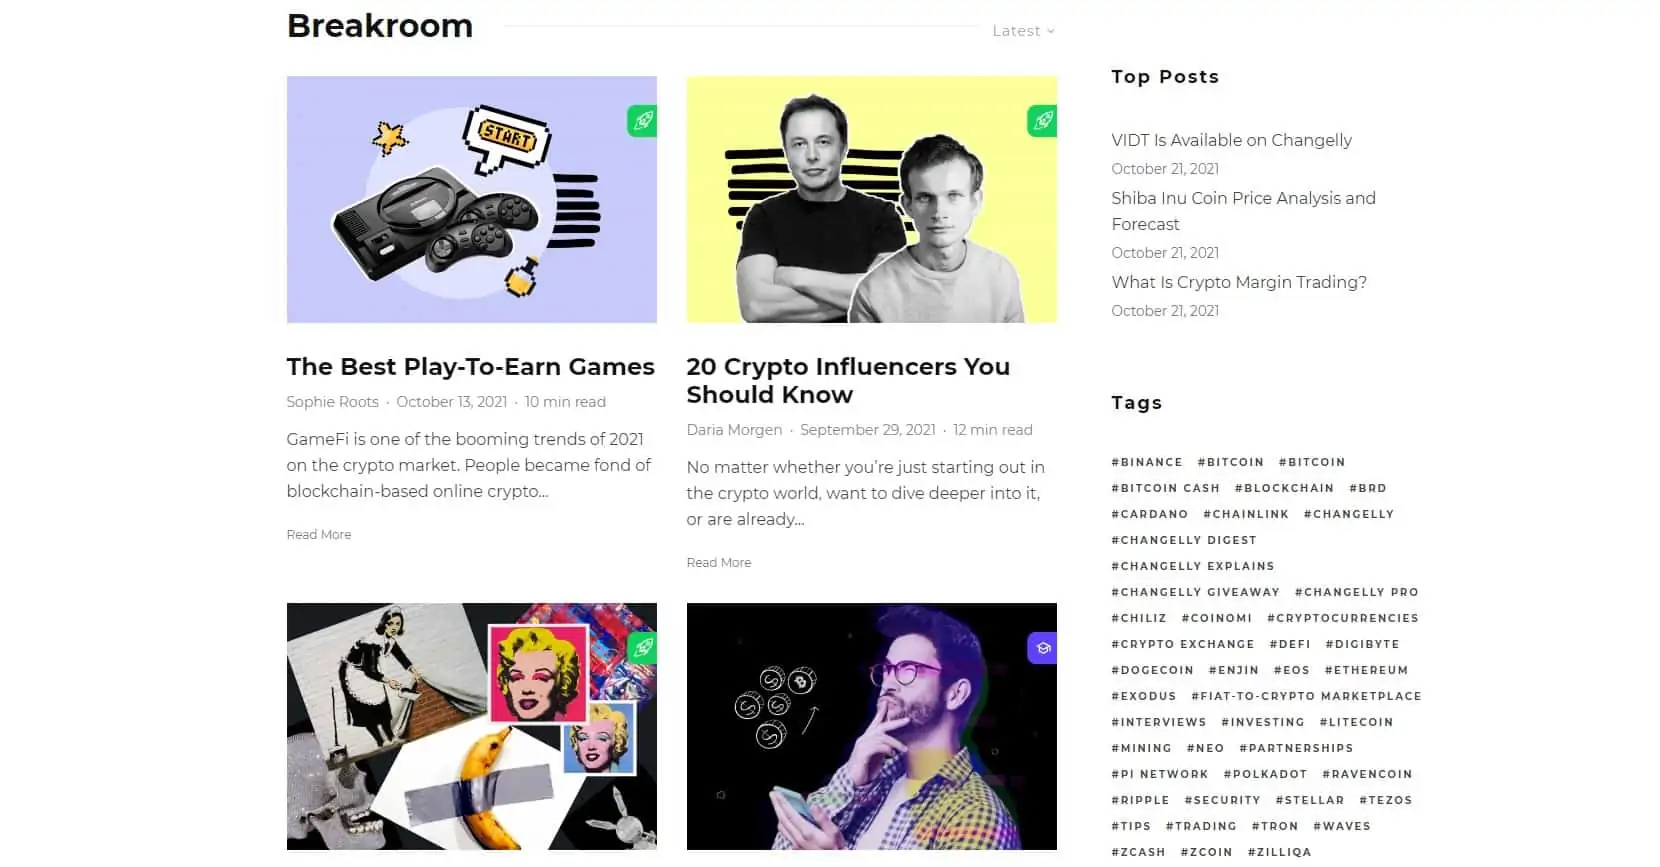Select the #DOGECOIN tag
1660x867 pixels.
click(x=1152, y=670)
